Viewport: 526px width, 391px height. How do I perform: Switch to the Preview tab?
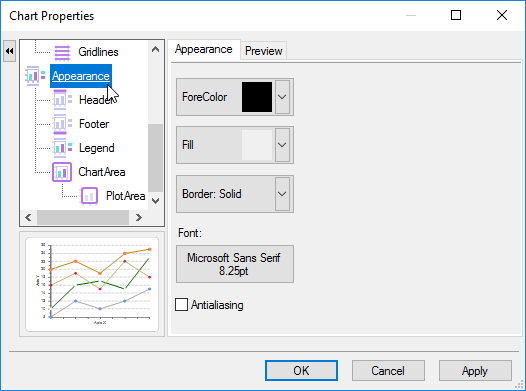coord(263,51)
